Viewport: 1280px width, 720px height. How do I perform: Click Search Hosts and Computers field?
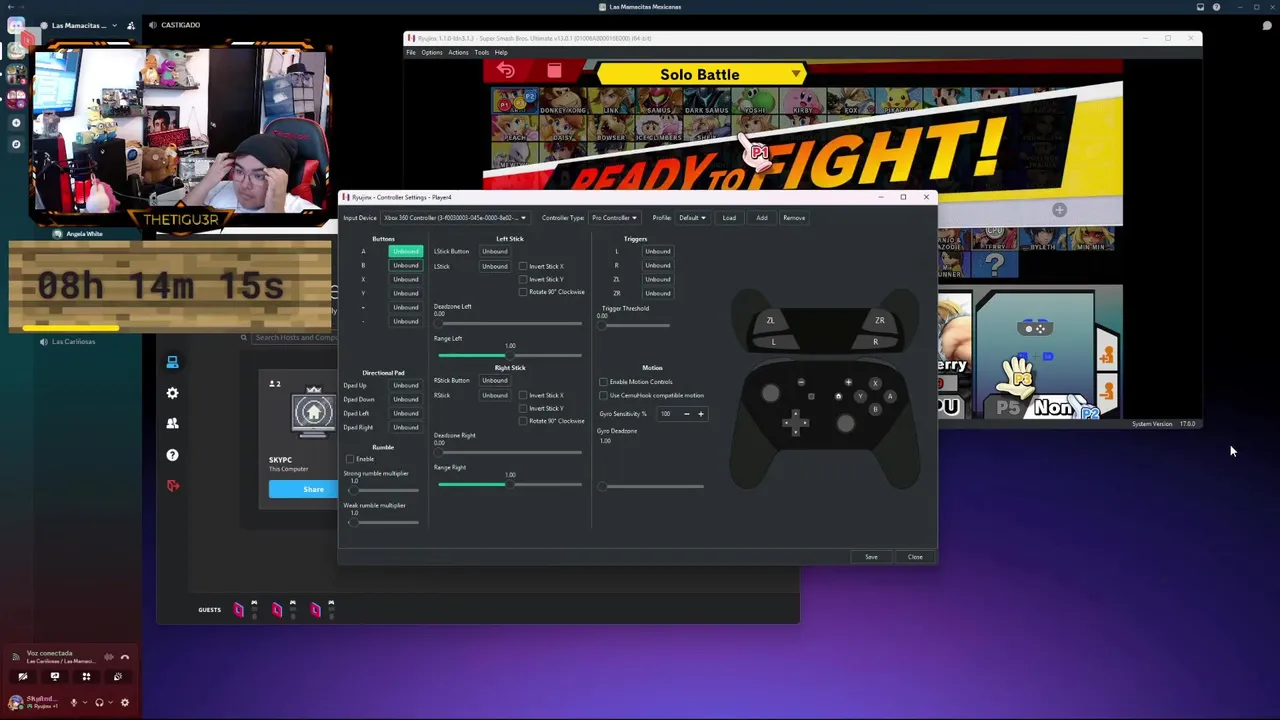[296, 338]
